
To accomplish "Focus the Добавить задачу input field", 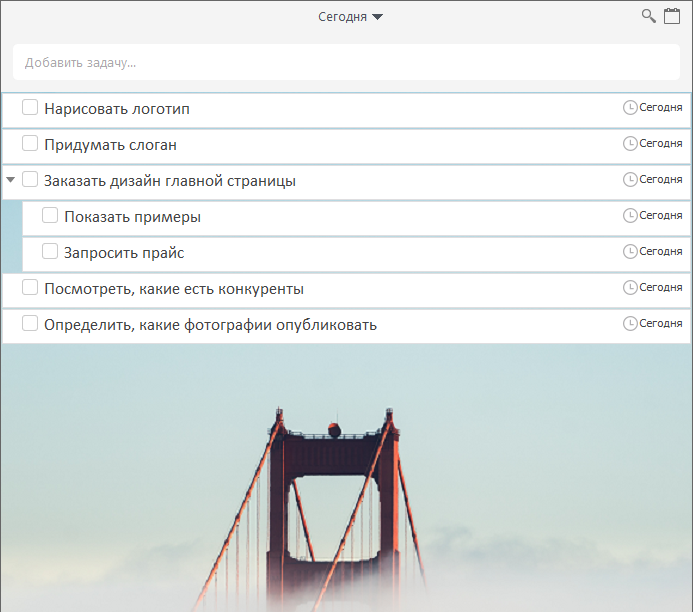I will pos(346,62).
